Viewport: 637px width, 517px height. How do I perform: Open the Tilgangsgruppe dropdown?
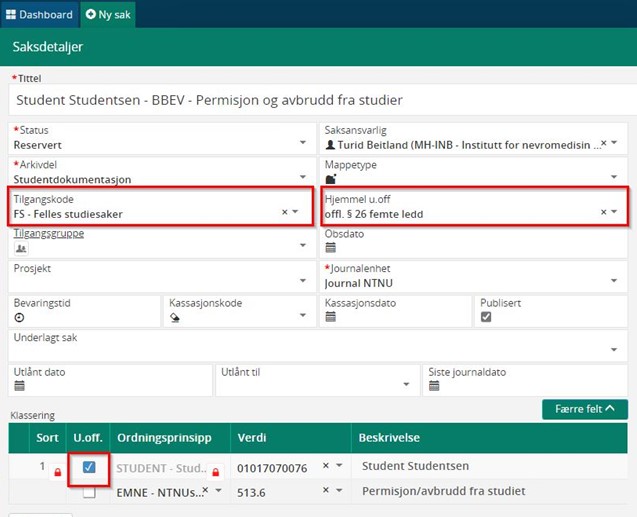(303, 245)
